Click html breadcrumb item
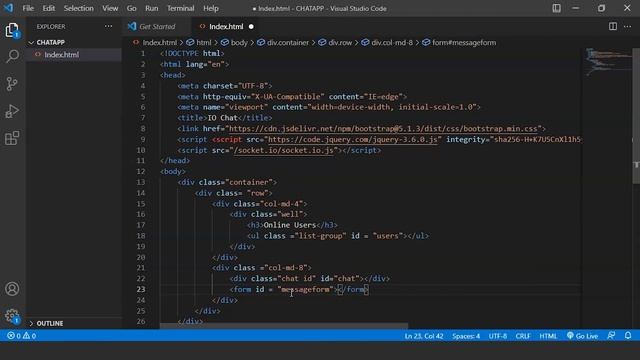This screenshot has width=640, height=360. [204, 42]
